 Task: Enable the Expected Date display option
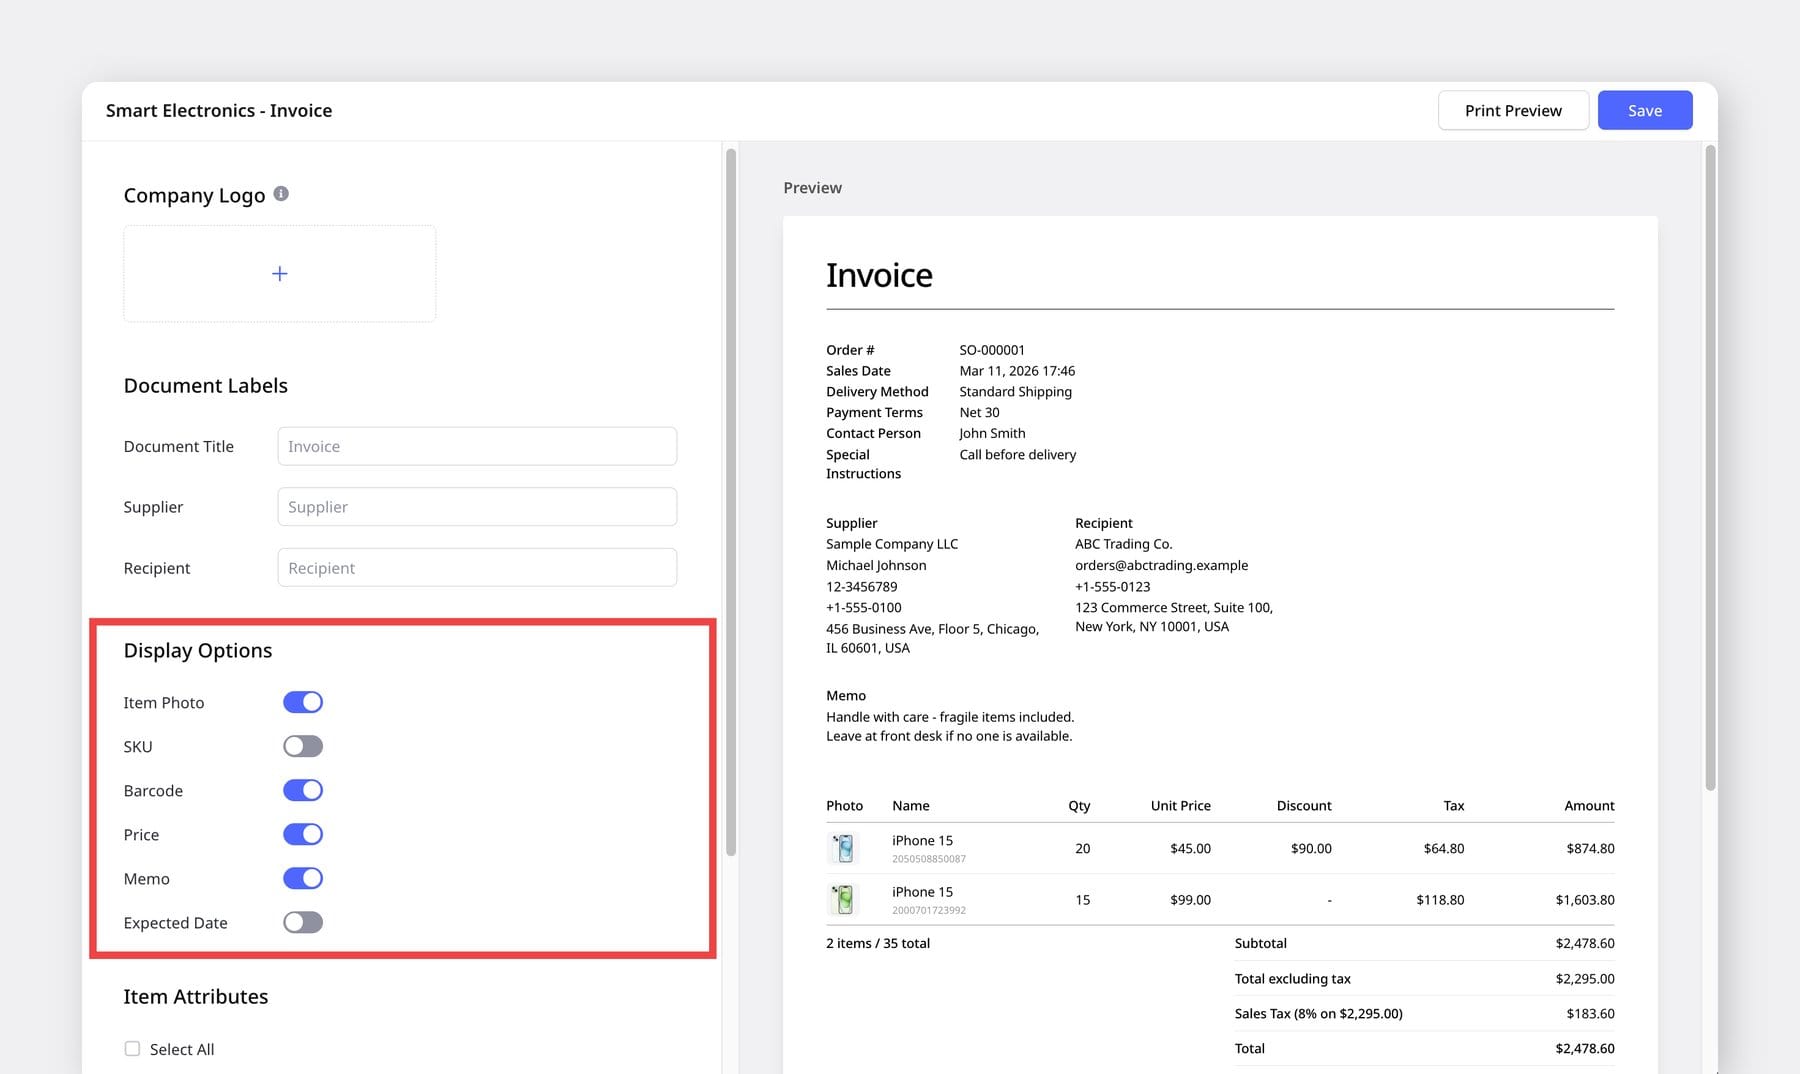pyautogui.click(x=303, y=921)
